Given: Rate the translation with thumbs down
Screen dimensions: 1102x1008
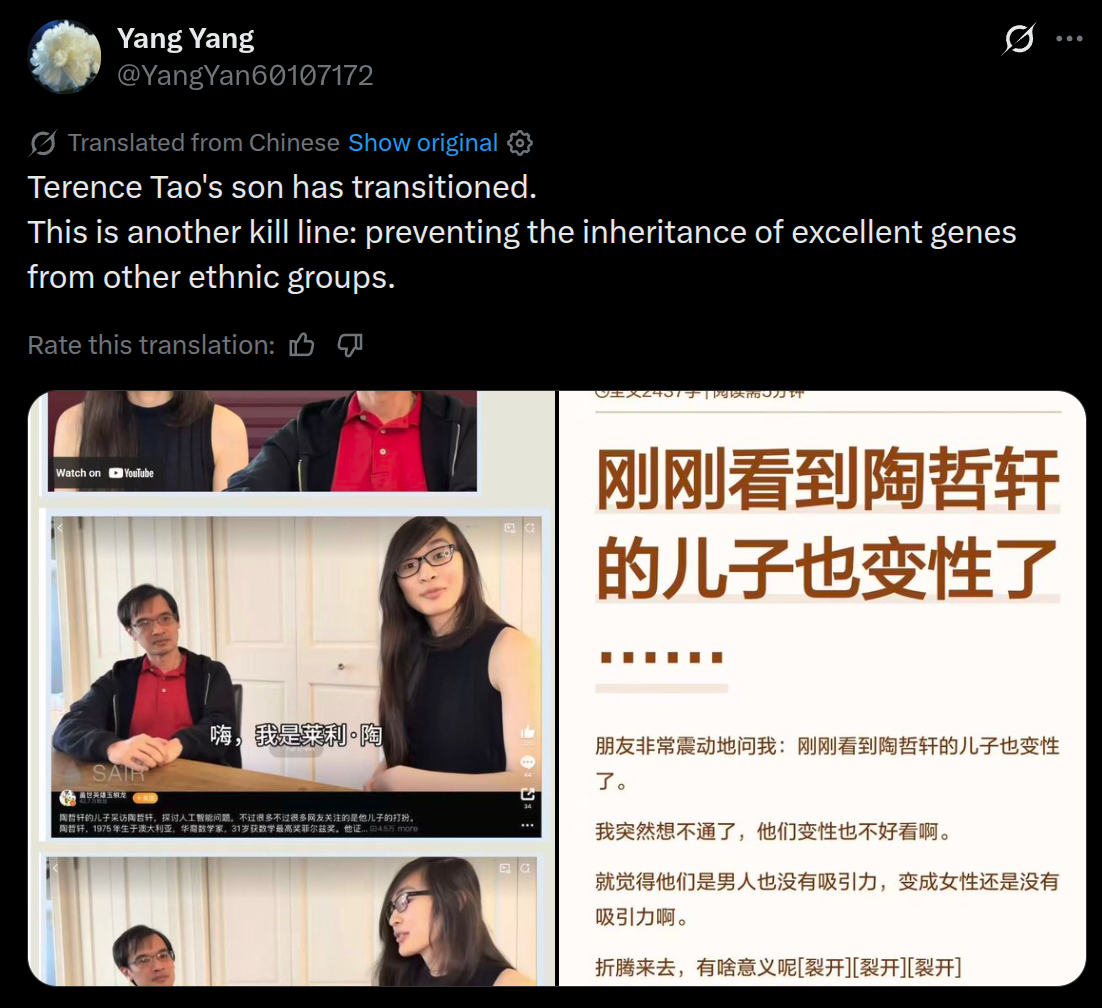Looking at the screenshot, I should click(x=350, y=345).
